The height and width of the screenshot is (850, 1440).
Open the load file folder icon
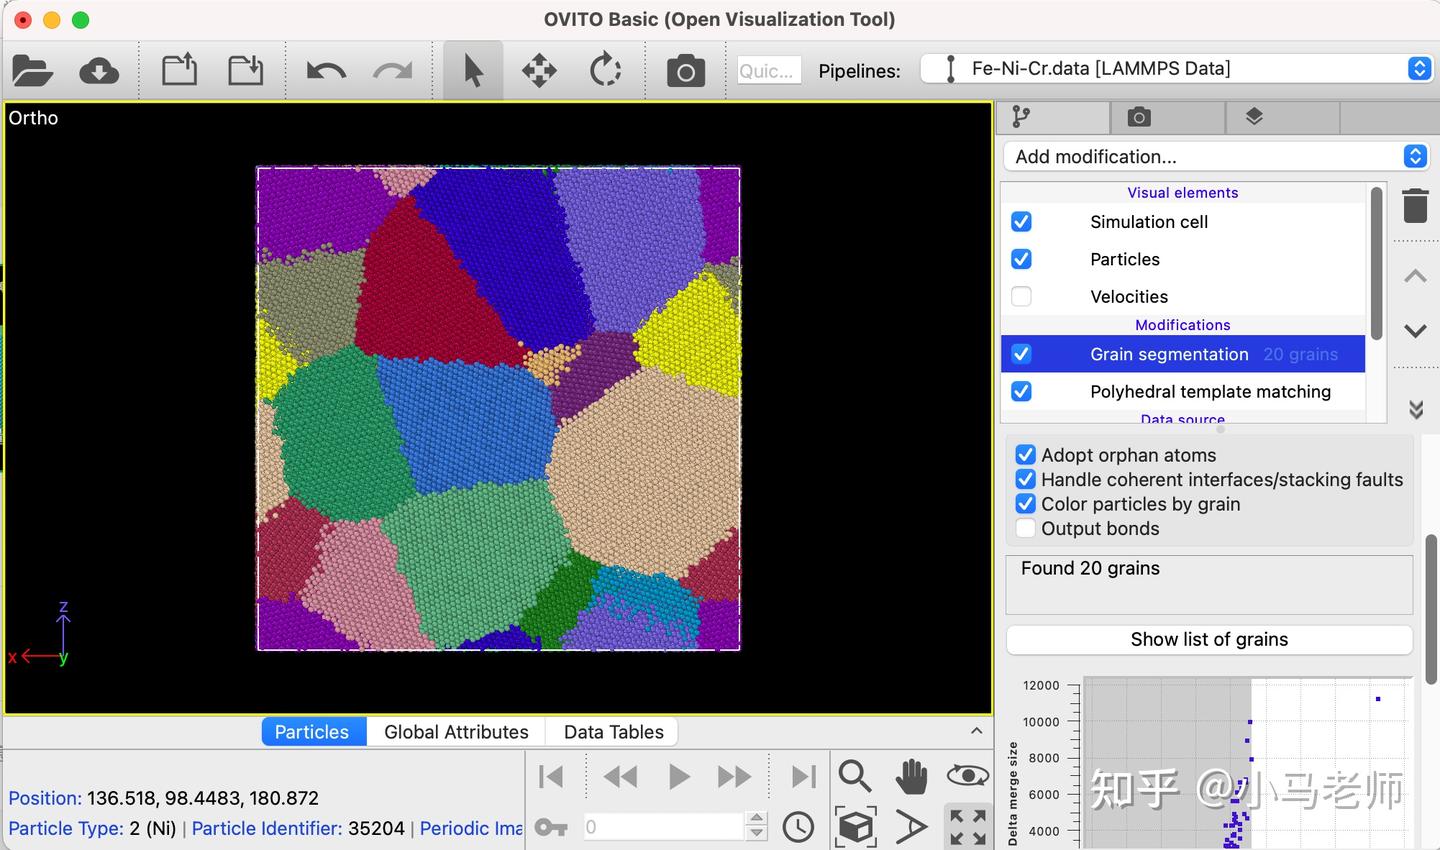click(x=32, y=71)
